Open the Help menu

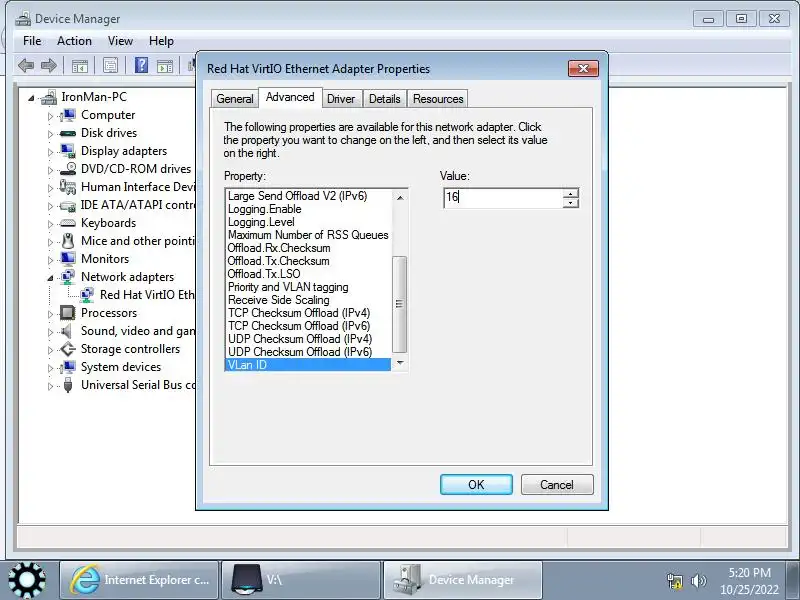click(161, 41)
